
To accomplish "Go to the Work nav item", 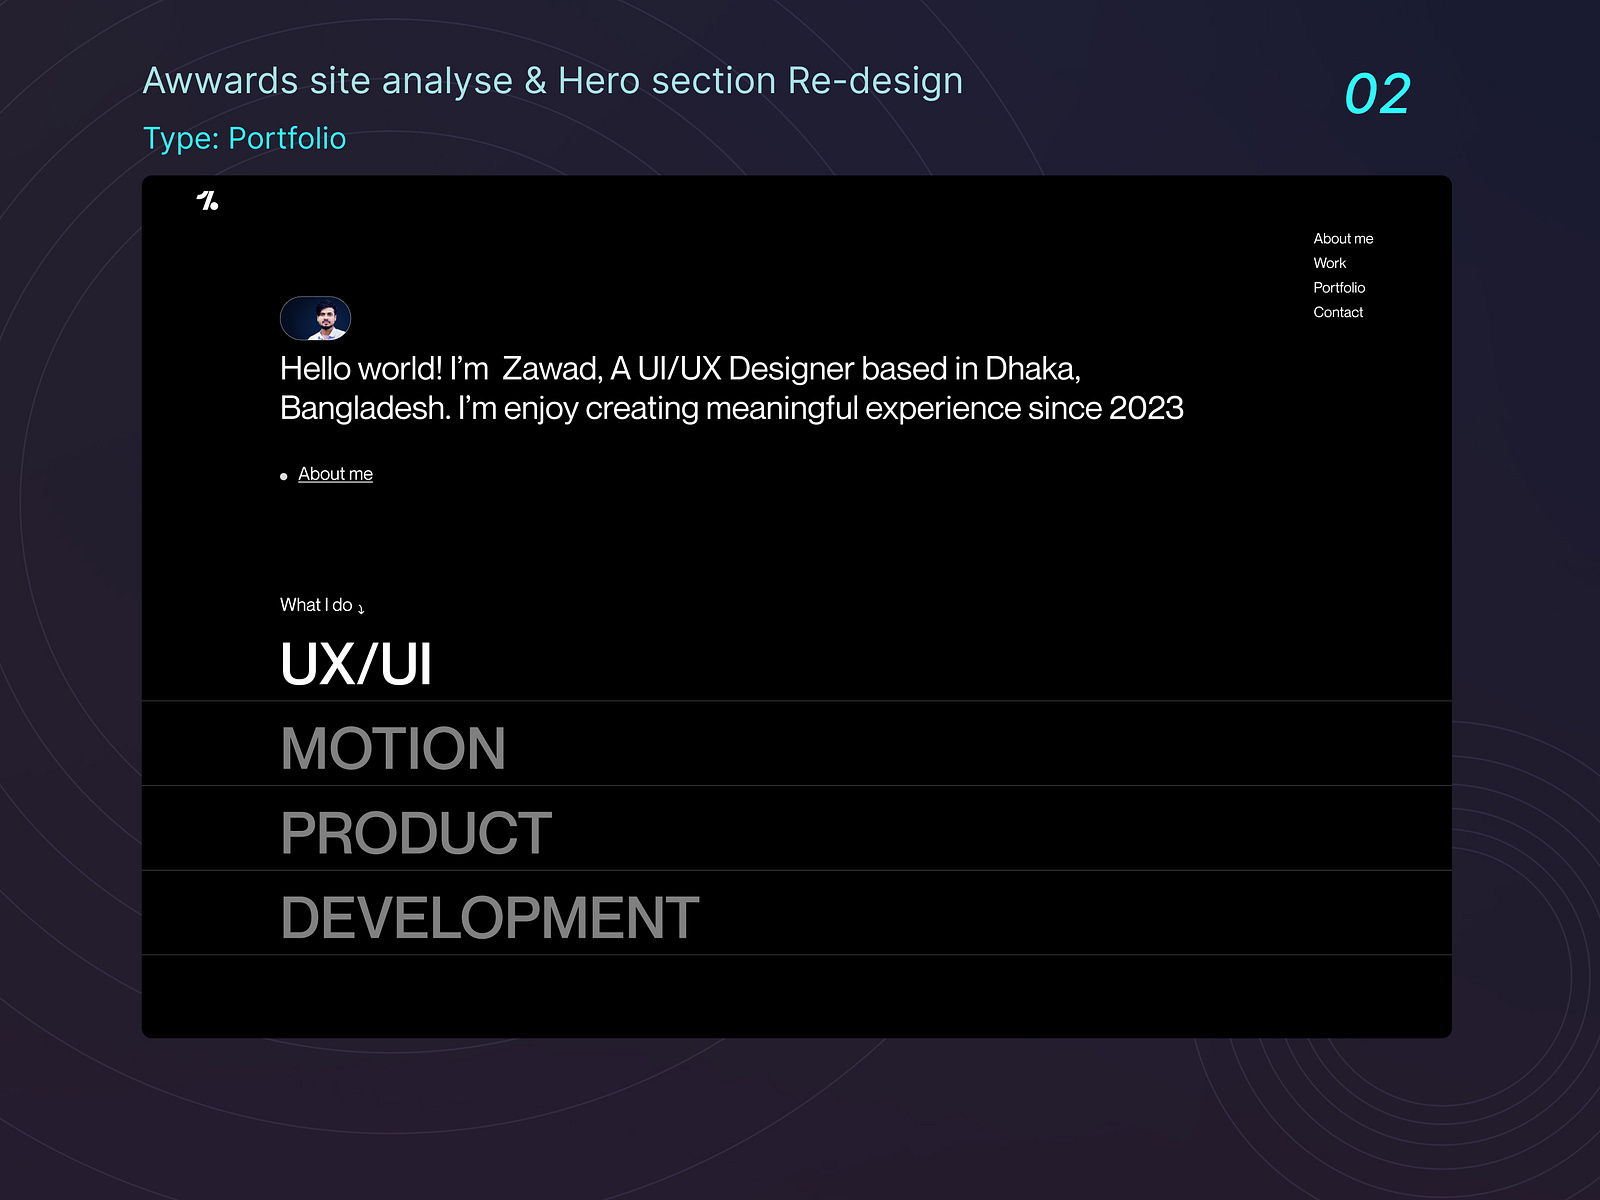I will (x=1329, y=263).
